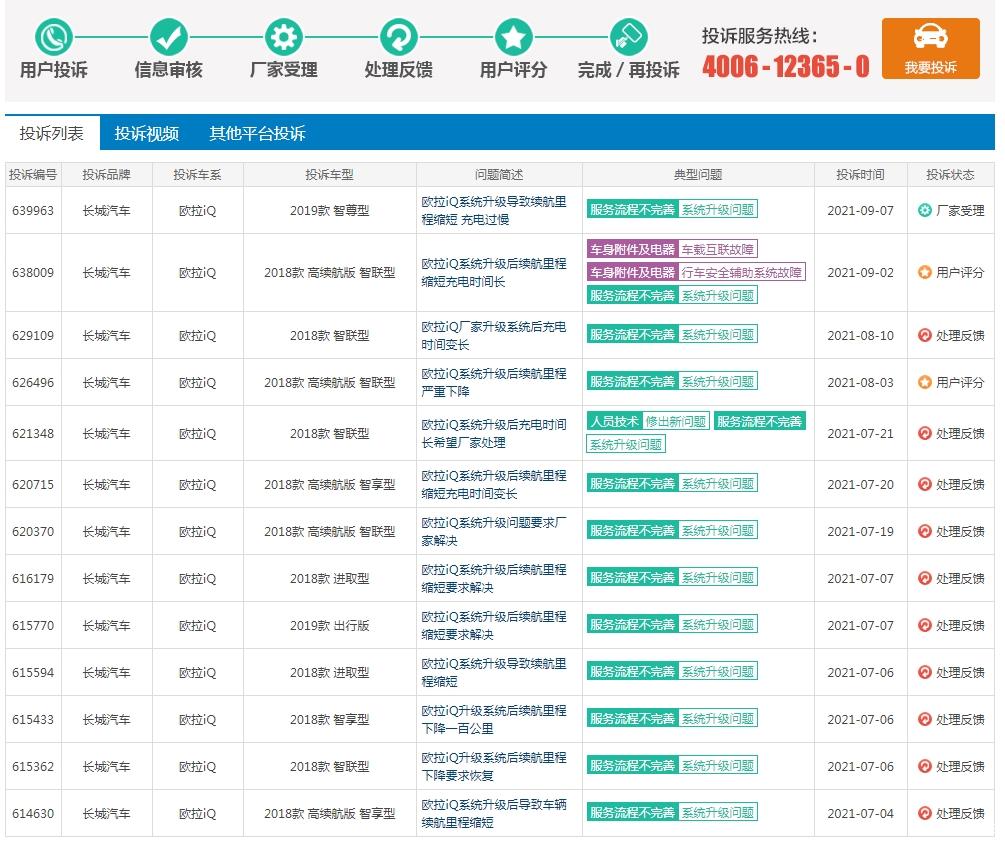This screenshot has width=1005, height=844.
Task: Click the 厂家受理 gear step icon
Action: tap(284, 37)
